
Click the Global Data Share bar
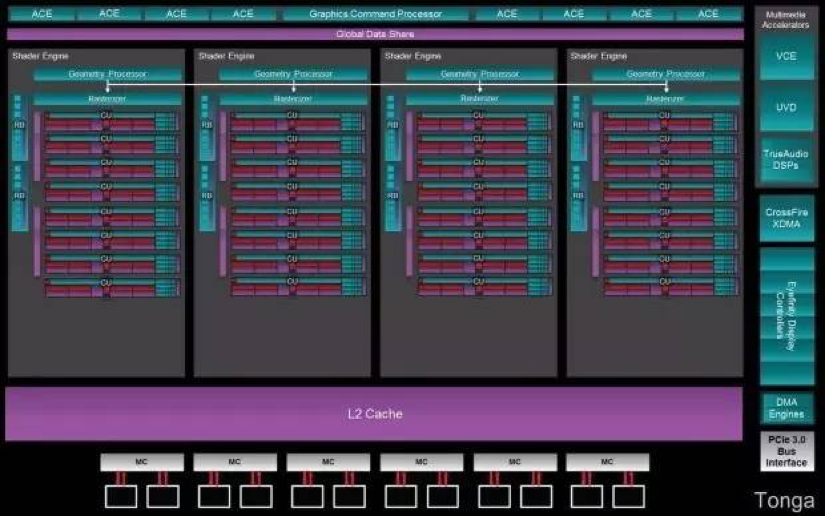[375, 34]
